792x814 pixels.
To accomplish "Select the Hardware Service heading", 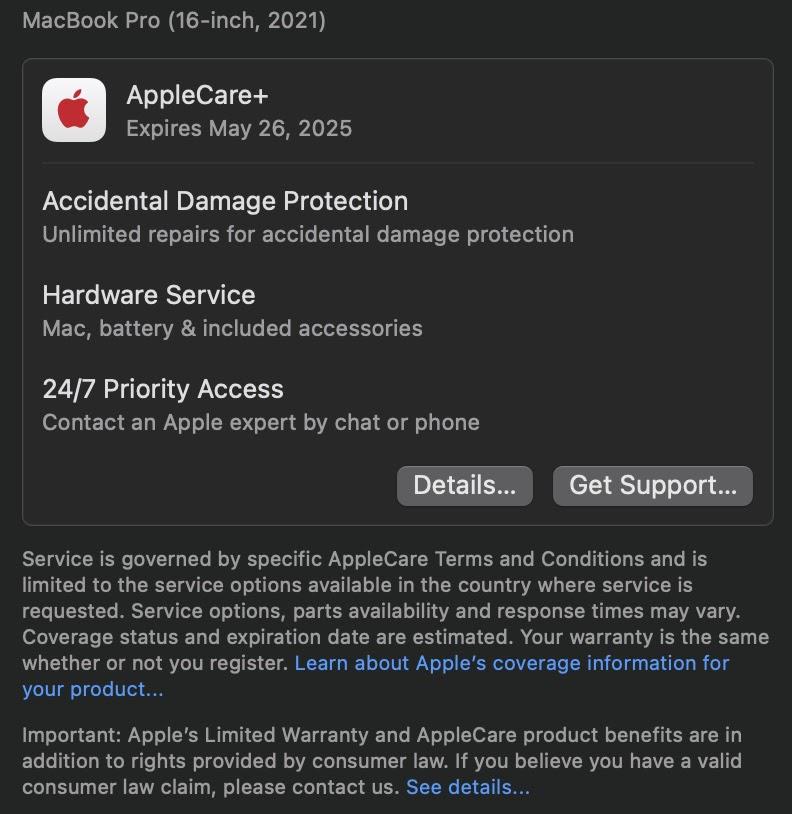I will 149,295.
